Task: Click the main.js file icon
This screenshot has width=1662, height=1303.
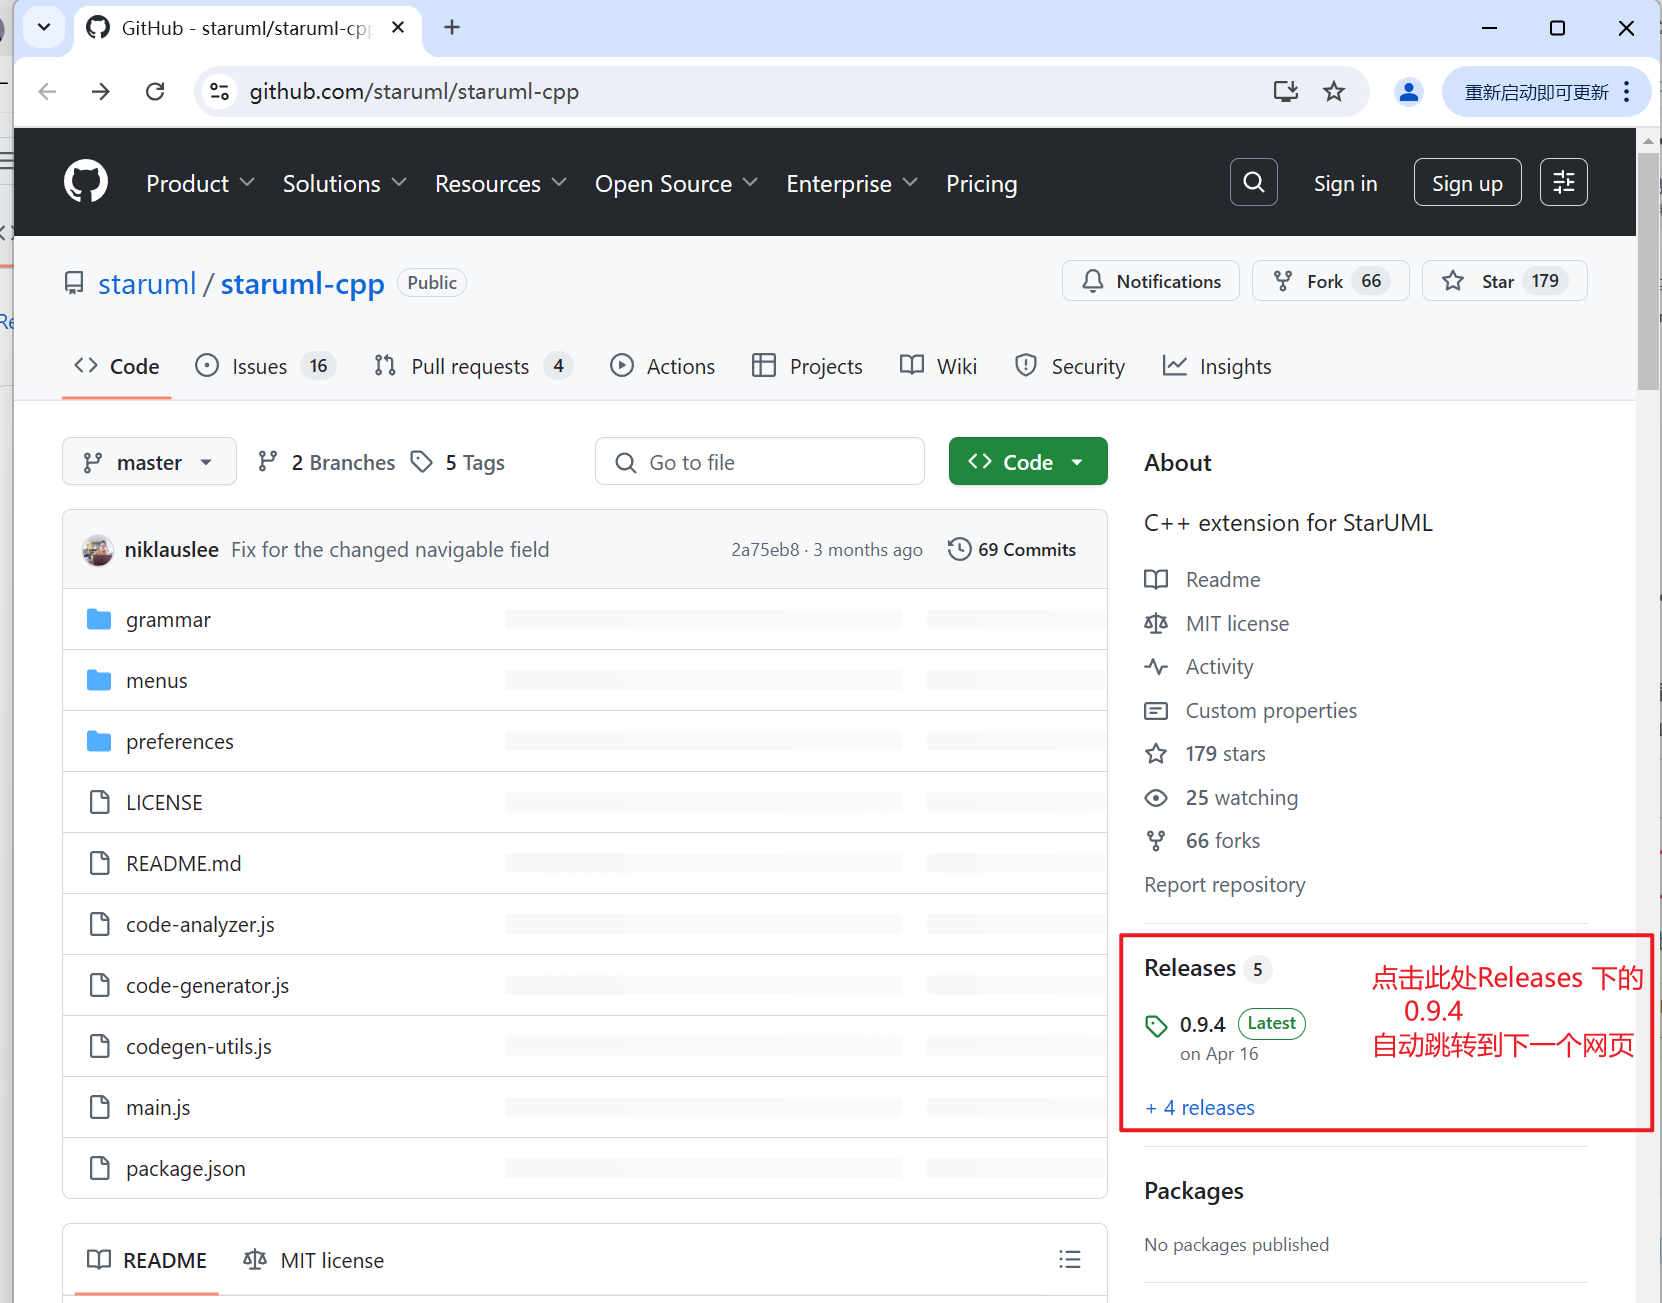Action: point(99,1107)
